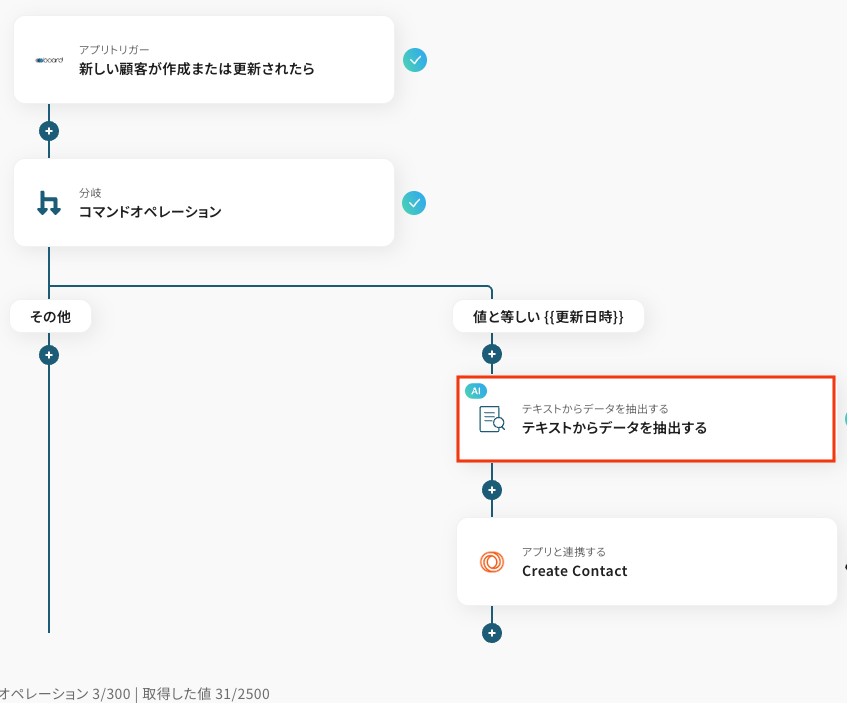This screenshot has height=703, width=847.
Task: Click check mark beside 新しい顧客が作成または更新されたら
Action: pyautogui.click(x=415, y=60)
